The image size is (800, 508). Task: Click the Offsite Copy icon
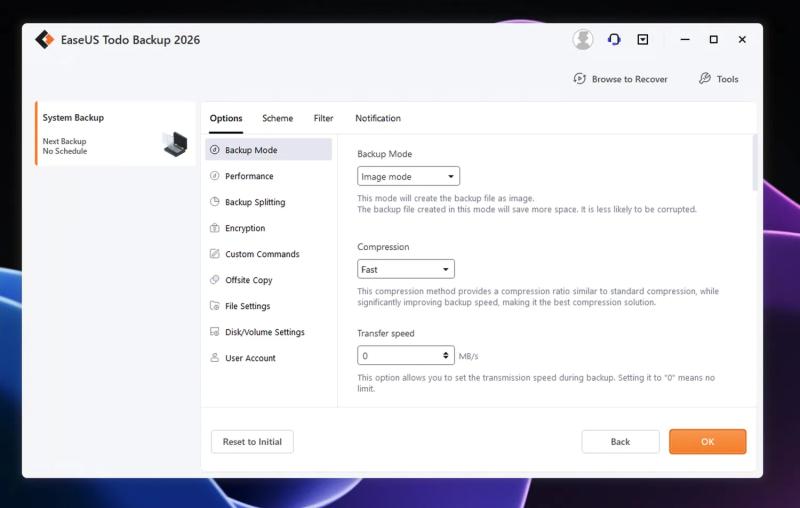(x=215, y=280)
